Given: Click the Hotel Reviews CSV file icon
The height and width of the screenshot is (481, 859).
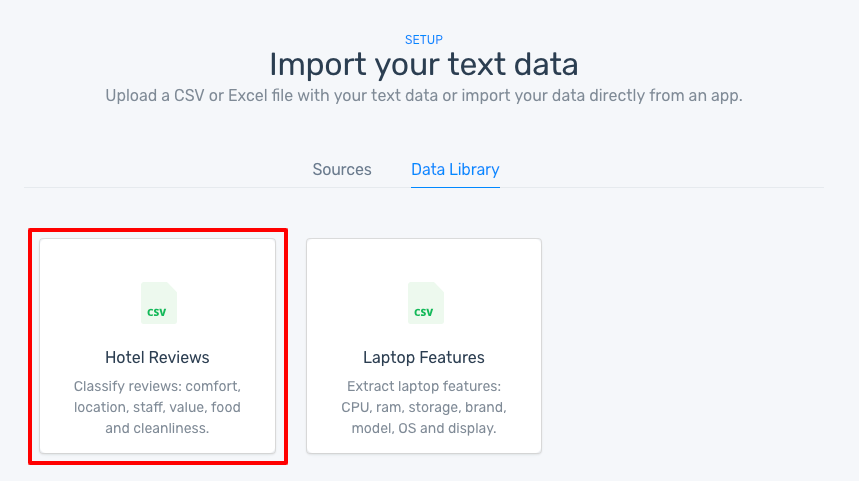Looking at the screenshot, I should tap(158, 303).
